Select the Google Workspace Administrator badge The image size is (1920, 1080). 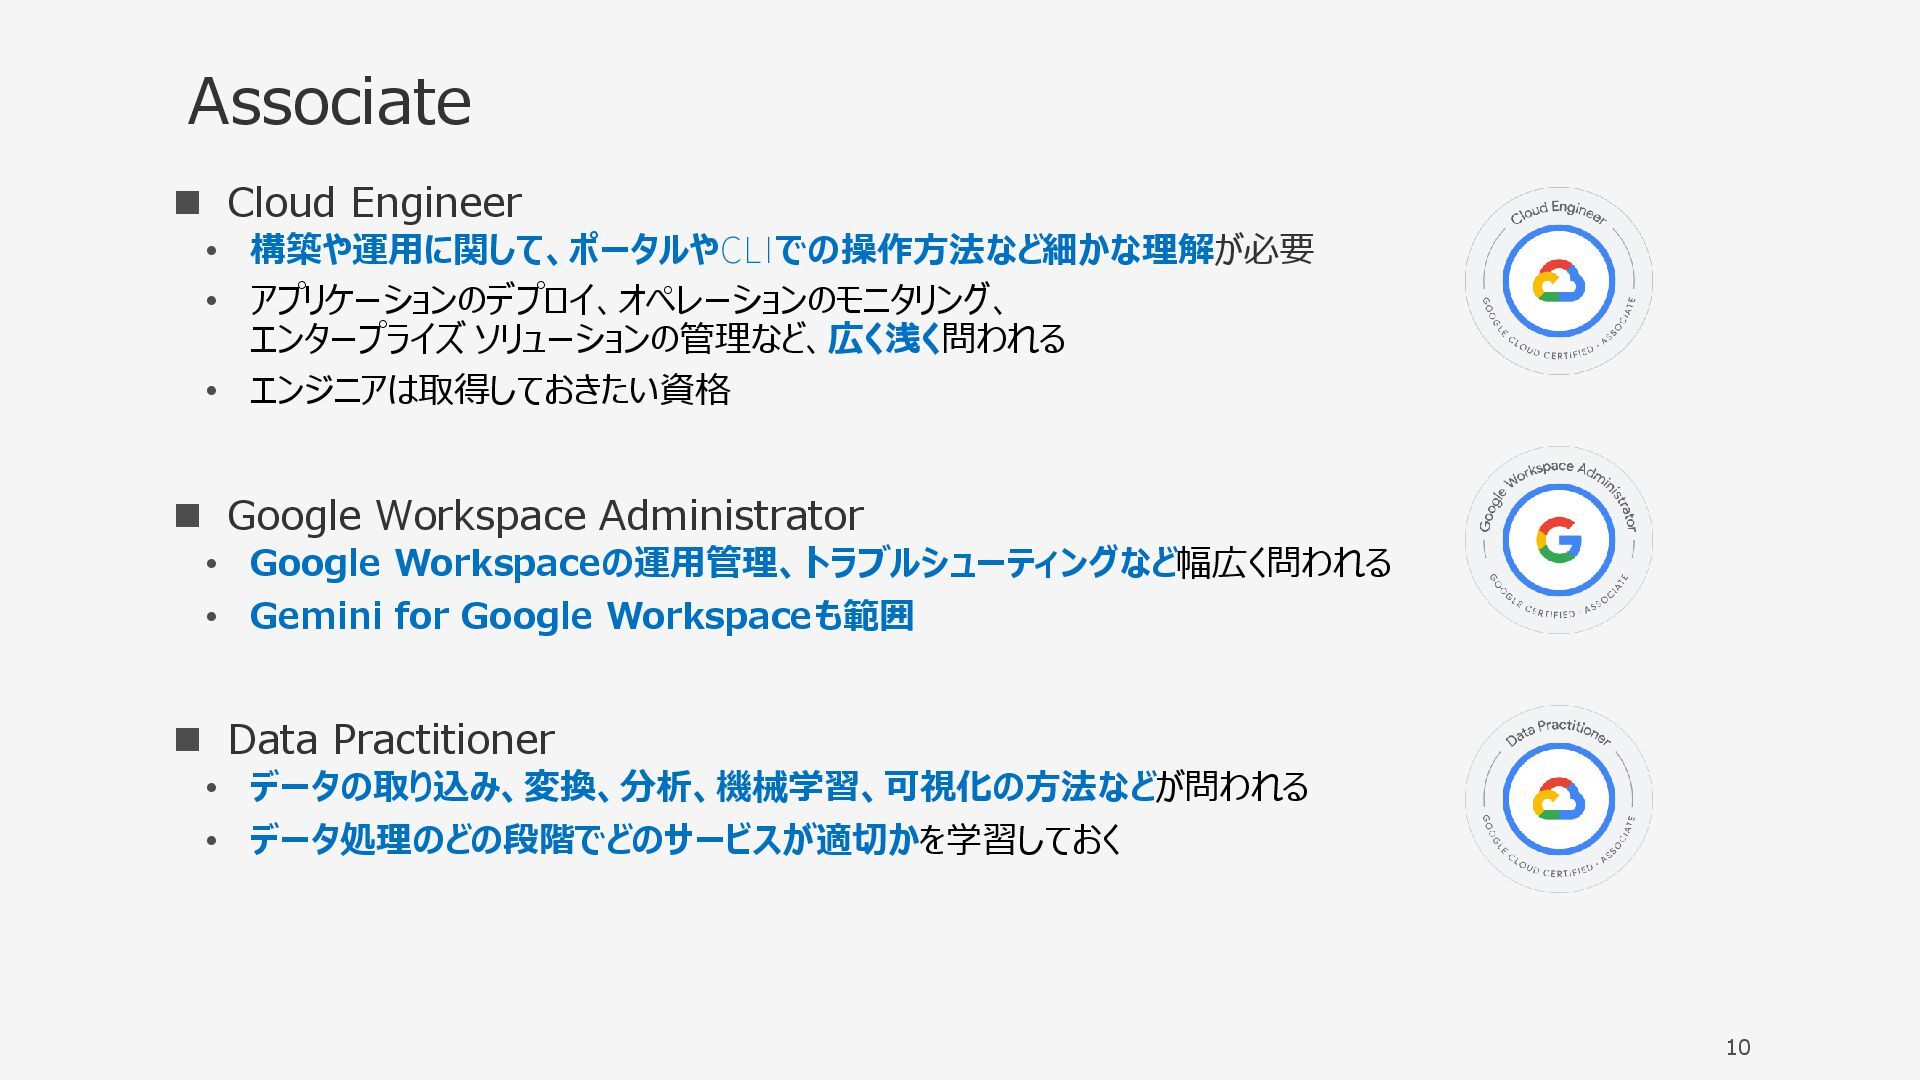[1558, 540]
